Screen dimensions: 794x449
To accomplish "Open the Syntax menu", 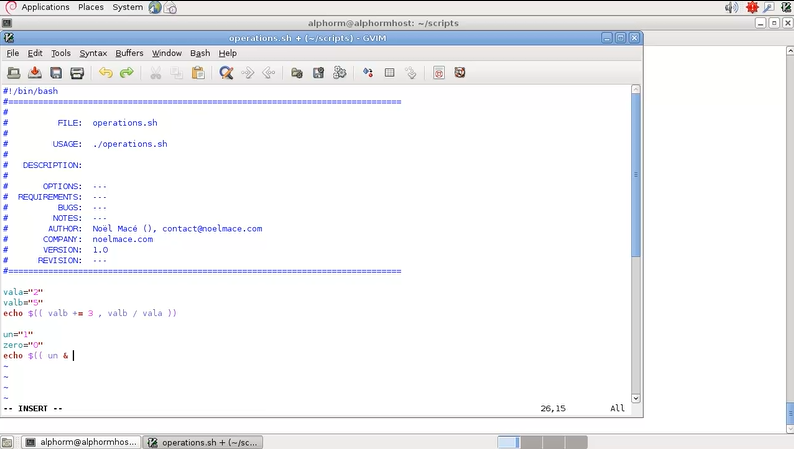I will (x=93, y=53).
